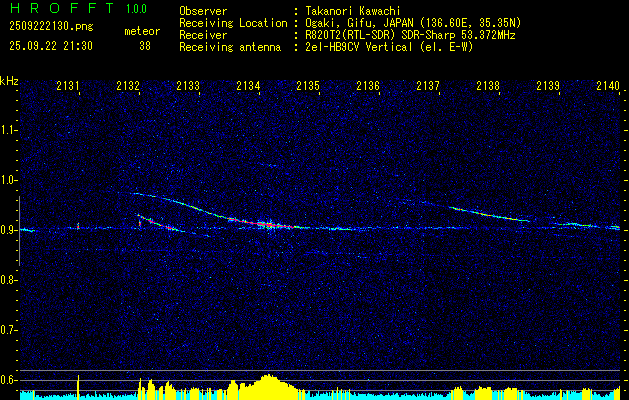Click time marker 2135
The image size is (629, 400).
click(308, 85)
